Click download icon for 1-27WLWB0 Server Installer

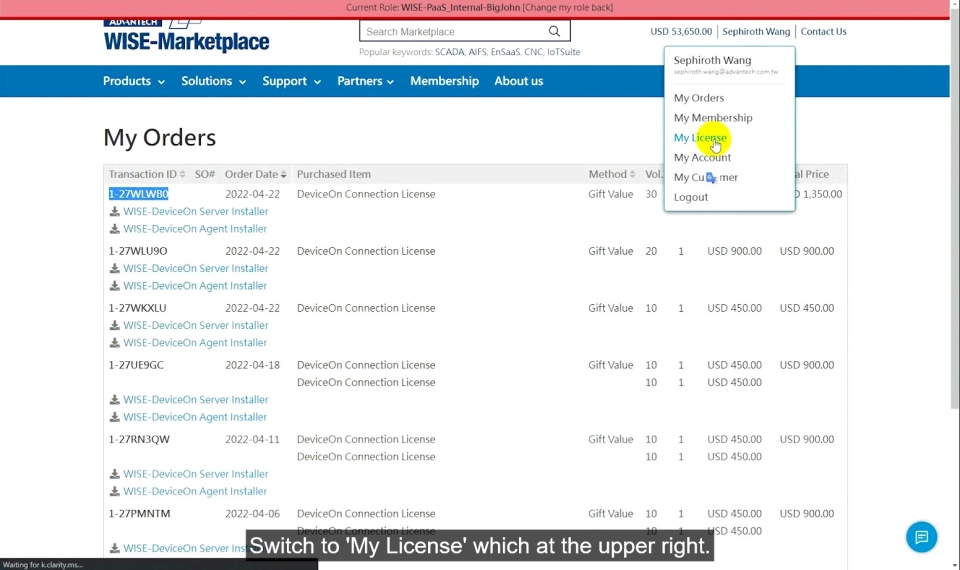114,211
